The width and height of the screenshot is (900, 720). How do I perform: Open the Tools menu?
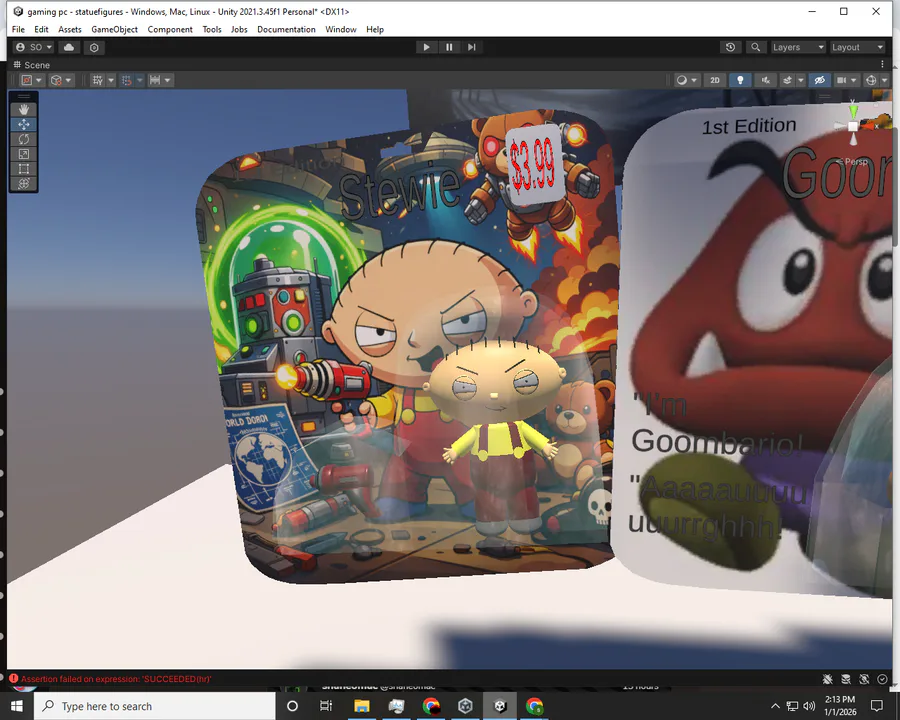click(212, 29)
